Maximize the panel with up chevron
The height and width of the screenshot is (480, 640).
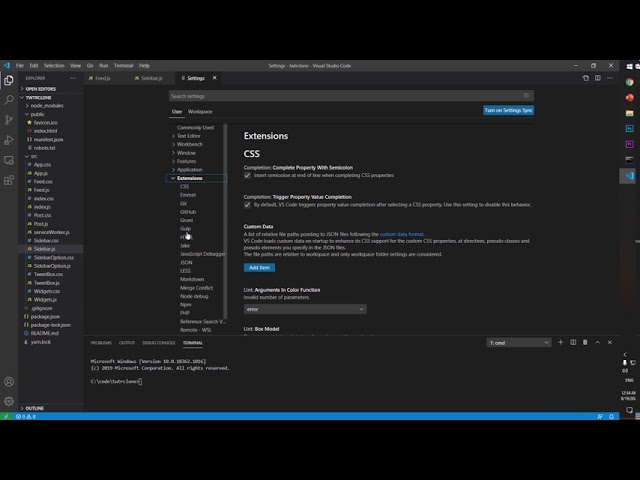point(598,342)
